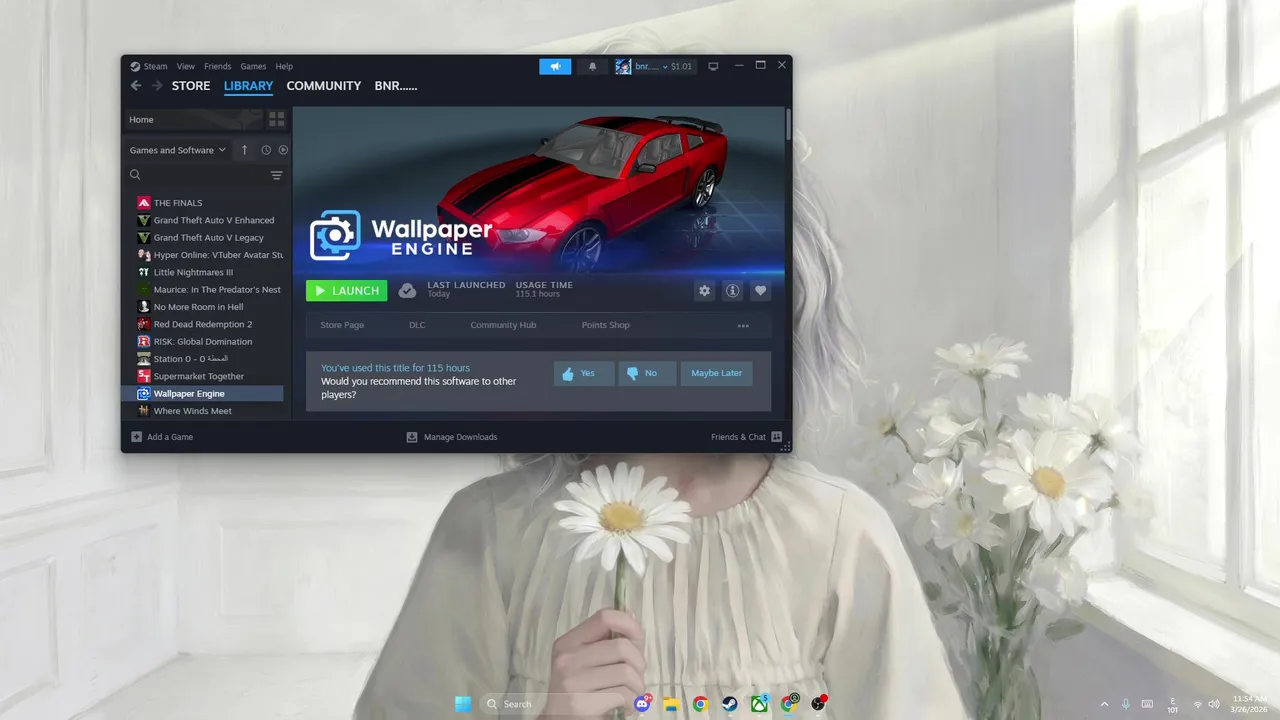Open the announcements megaphone button
Screen dimensions: 1280x720
(x=555, y=66)
